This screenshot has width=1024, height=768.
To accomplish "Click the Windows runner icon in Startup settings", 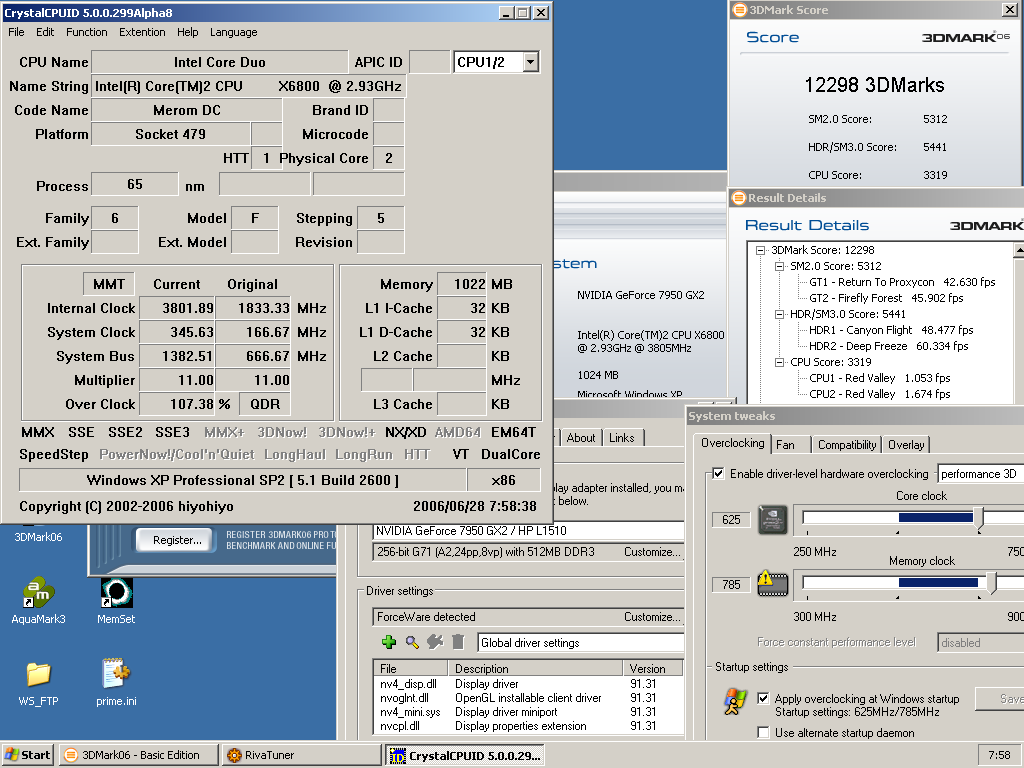I will click(x=735, y=703).
